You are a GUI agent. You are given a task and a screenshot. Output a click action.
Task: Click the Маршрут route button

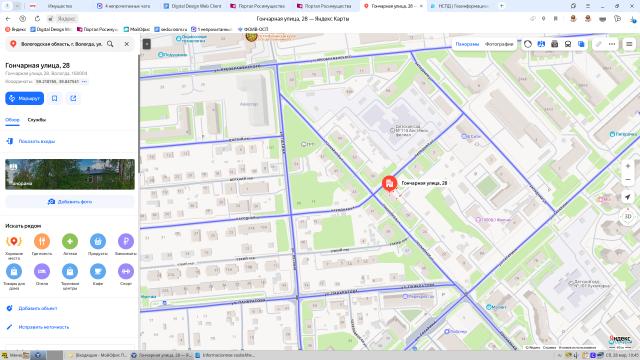click(24, 98)
